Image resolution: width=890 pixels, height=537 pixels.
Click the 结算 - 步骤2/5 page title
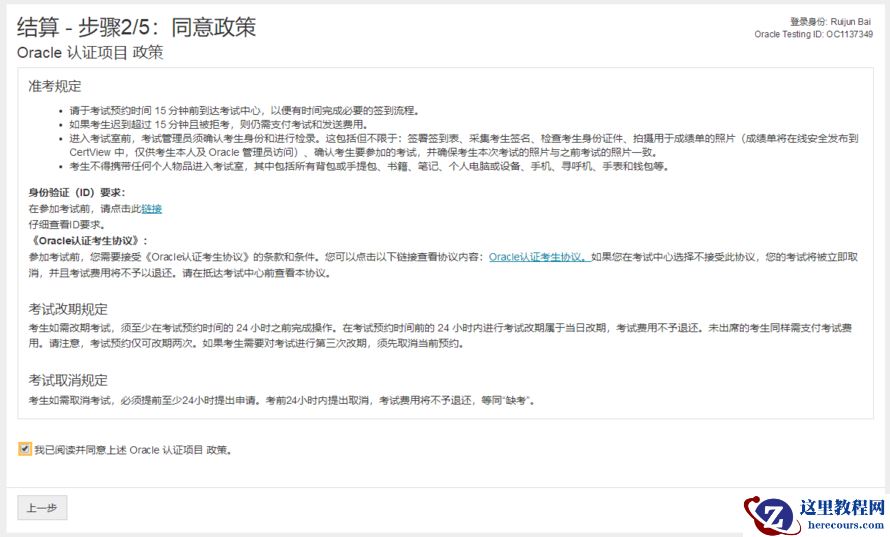pyautogui.click(x=136, y=27)
